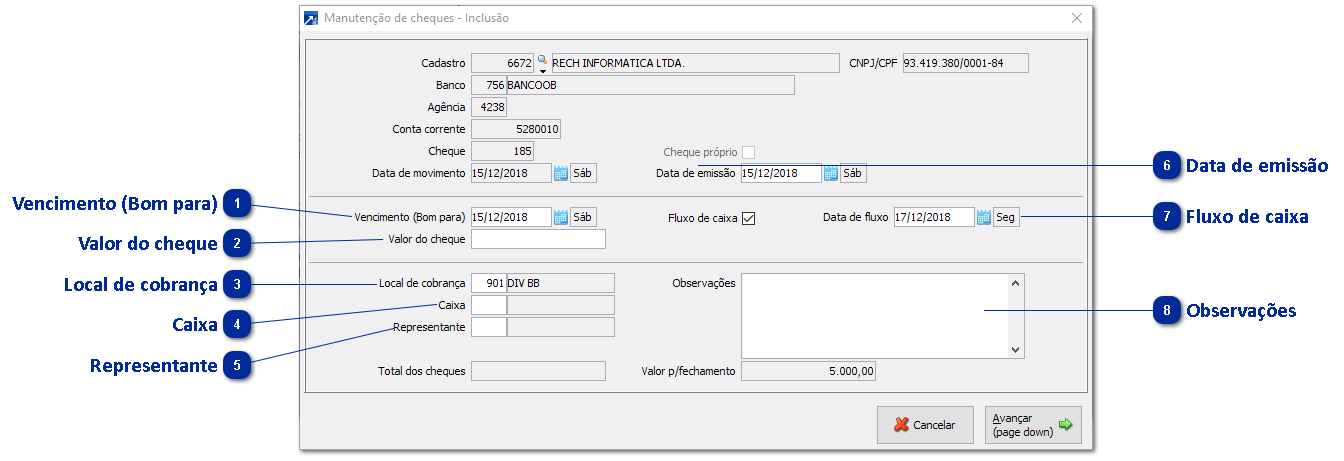
Task: Click the Data de movimento date field
Action: [511, 173]
